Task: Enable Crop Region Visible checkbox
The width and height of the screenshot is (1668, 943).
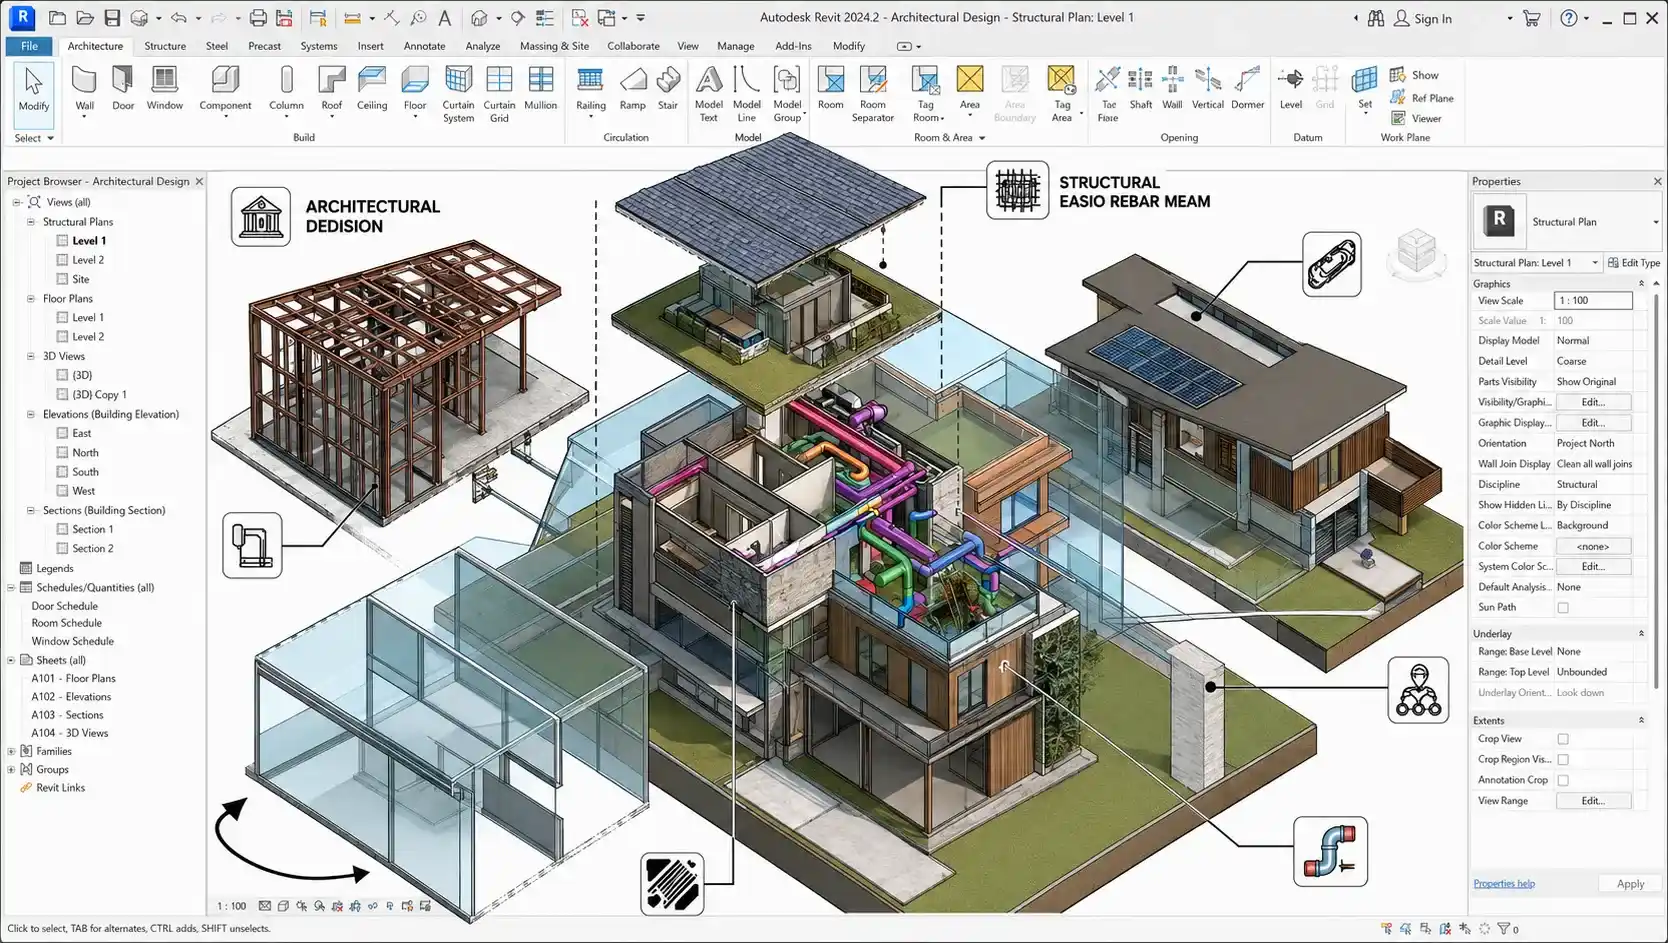Action: (x=1563, y=760)
